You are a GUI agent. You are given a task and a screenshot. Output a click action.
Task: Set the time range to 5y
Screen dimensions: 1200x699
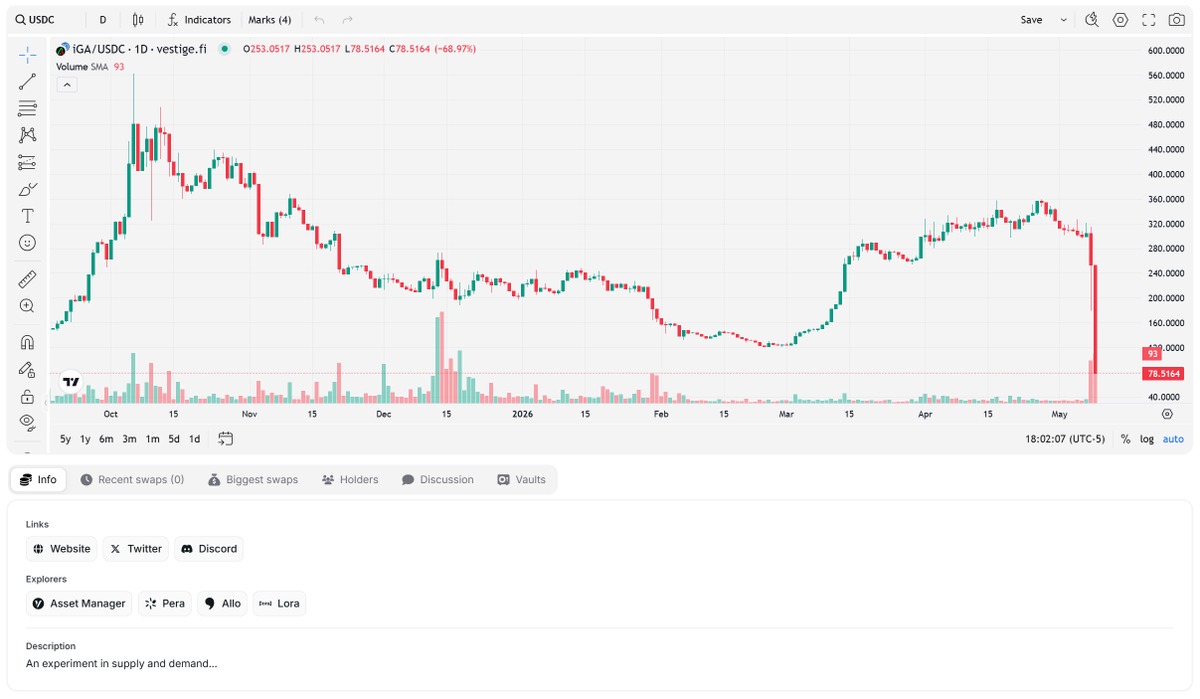tap(65, 439)
